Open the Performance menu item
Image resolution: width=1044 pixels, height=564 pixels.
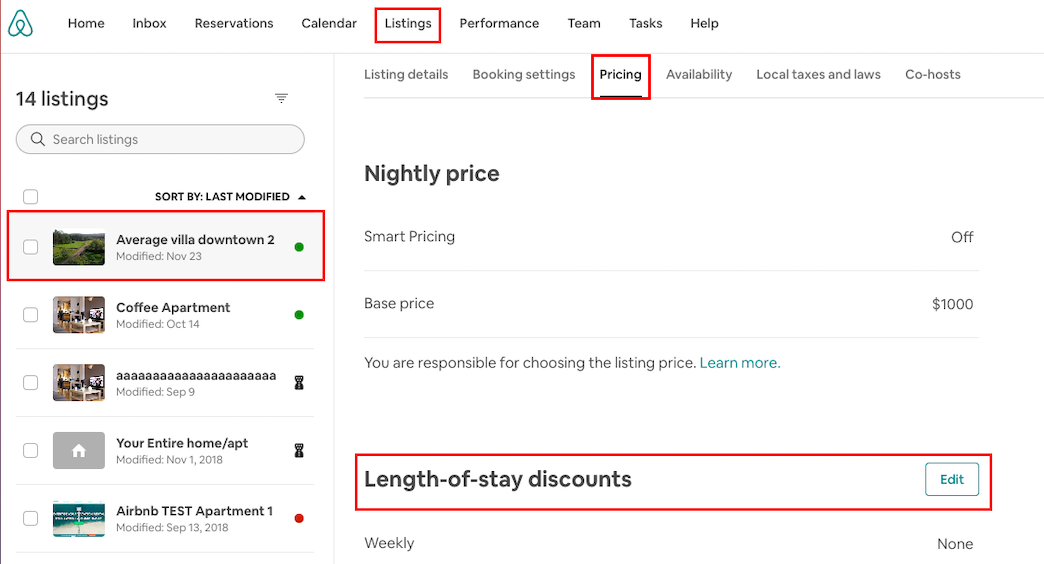click(x=499, y=23)
